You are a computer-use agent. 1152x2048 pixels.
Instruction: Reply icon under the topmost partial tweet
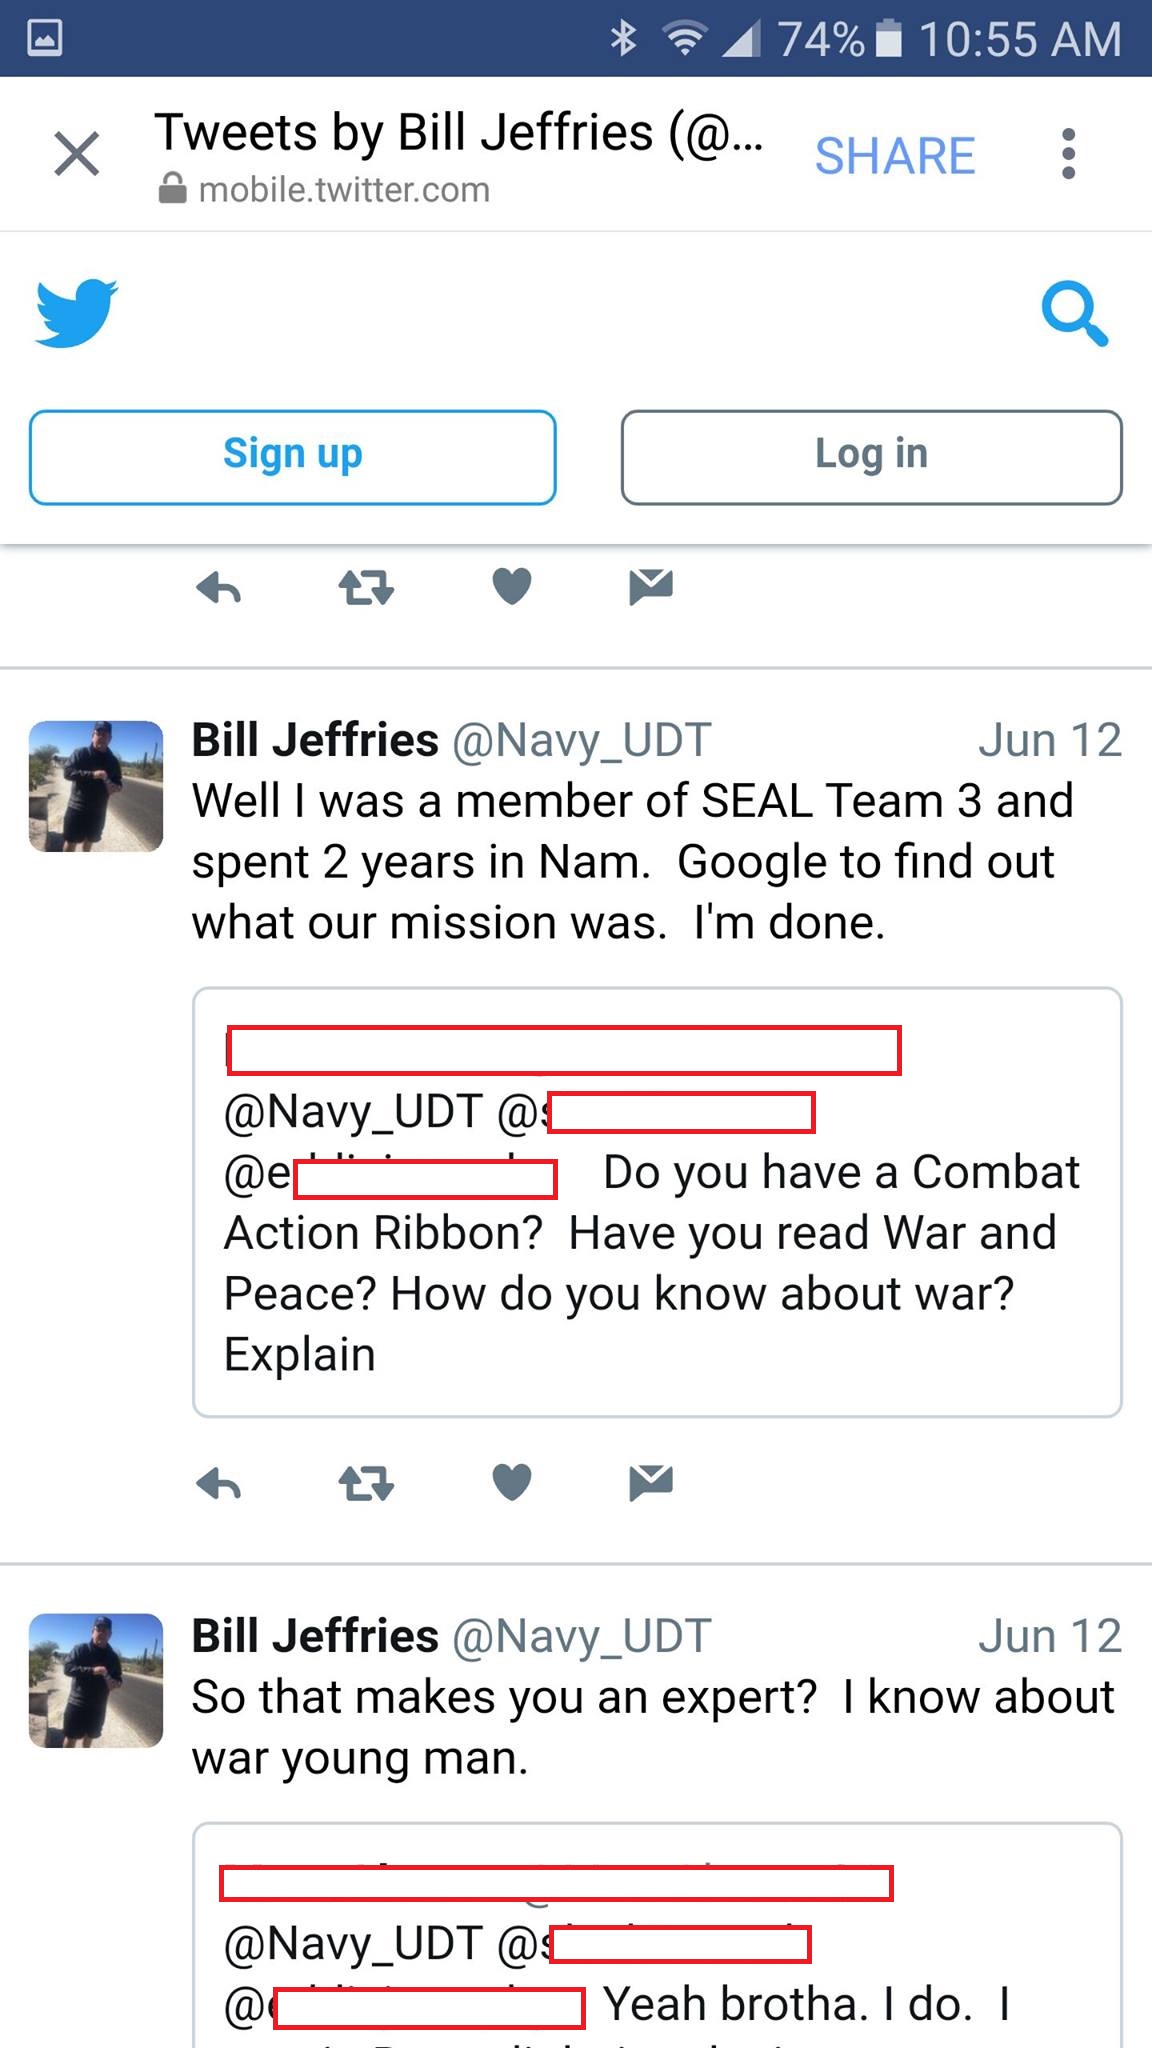click(219, 588)
